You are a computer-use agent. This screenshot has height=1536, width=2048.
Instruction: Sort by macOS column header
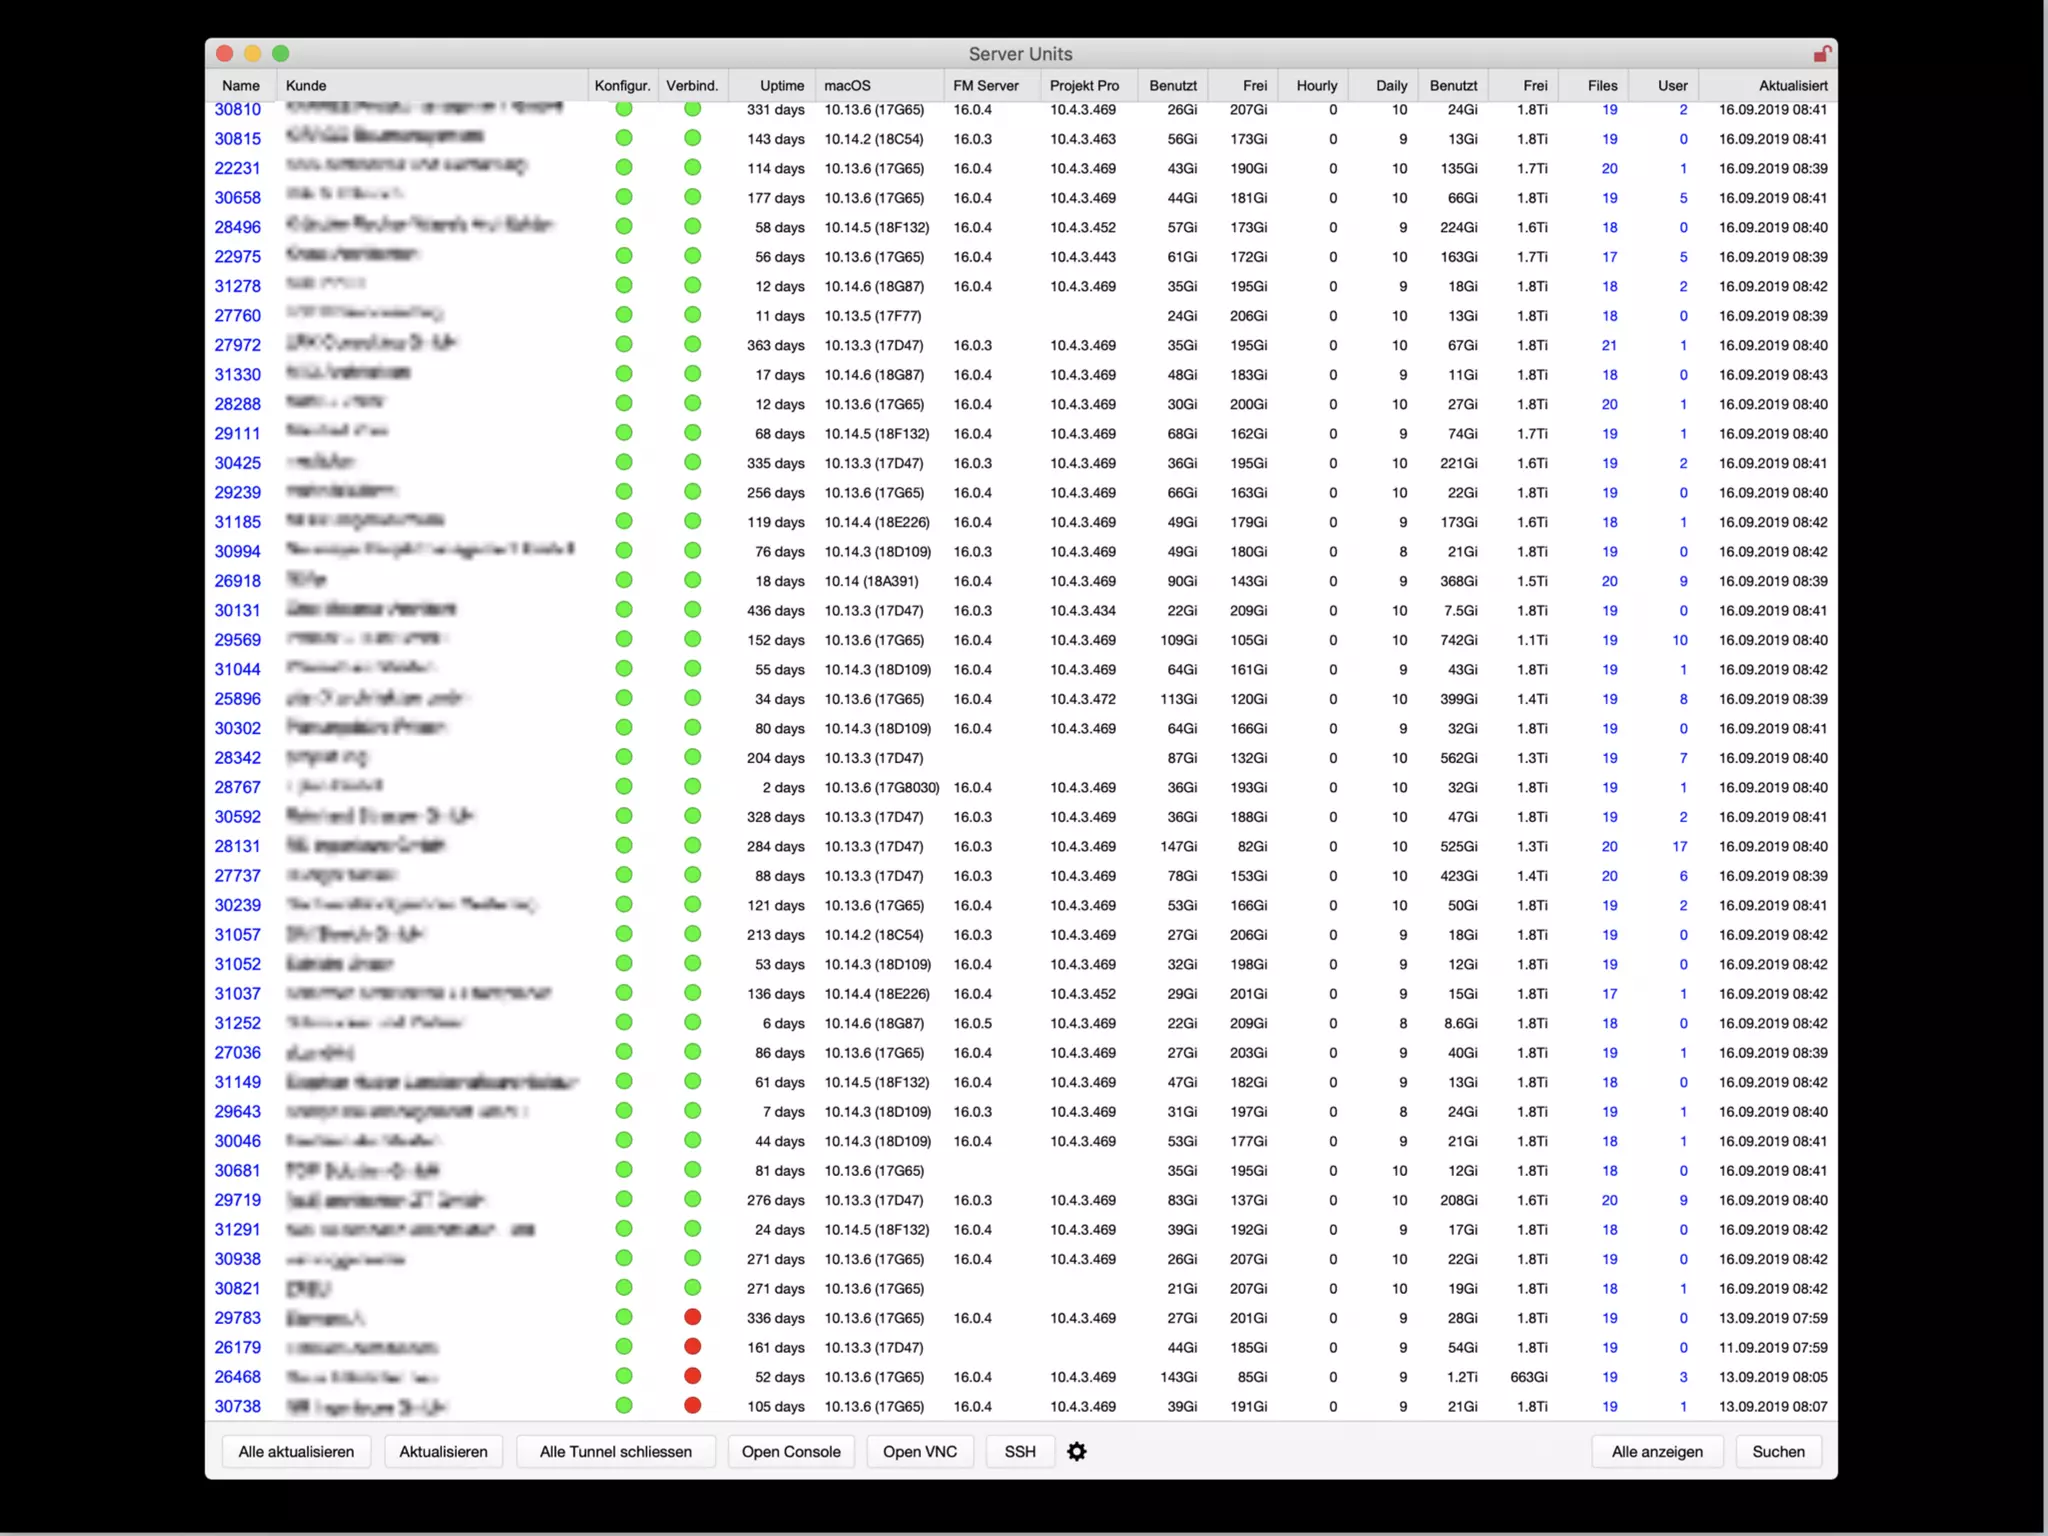(847, 86)
